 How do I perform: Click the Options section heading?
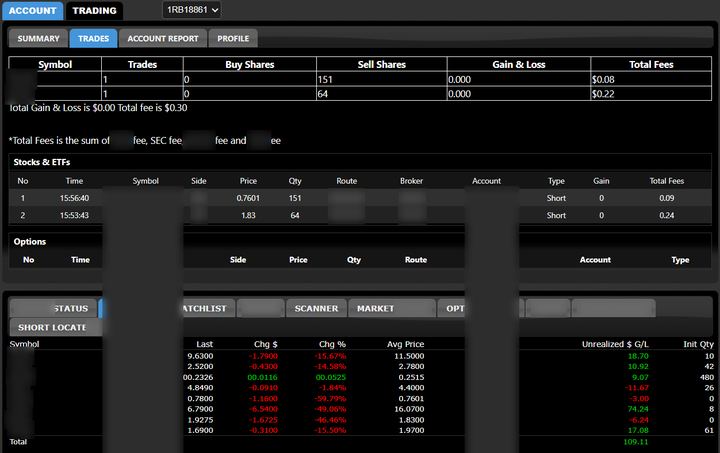[30, 241]
